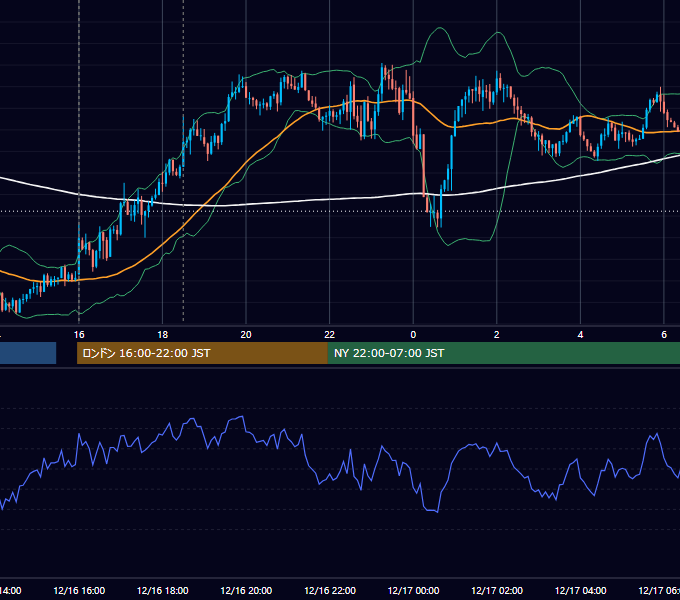Click hour tick 6 on chart axis
680x600 pixels.
click(664, 335)
